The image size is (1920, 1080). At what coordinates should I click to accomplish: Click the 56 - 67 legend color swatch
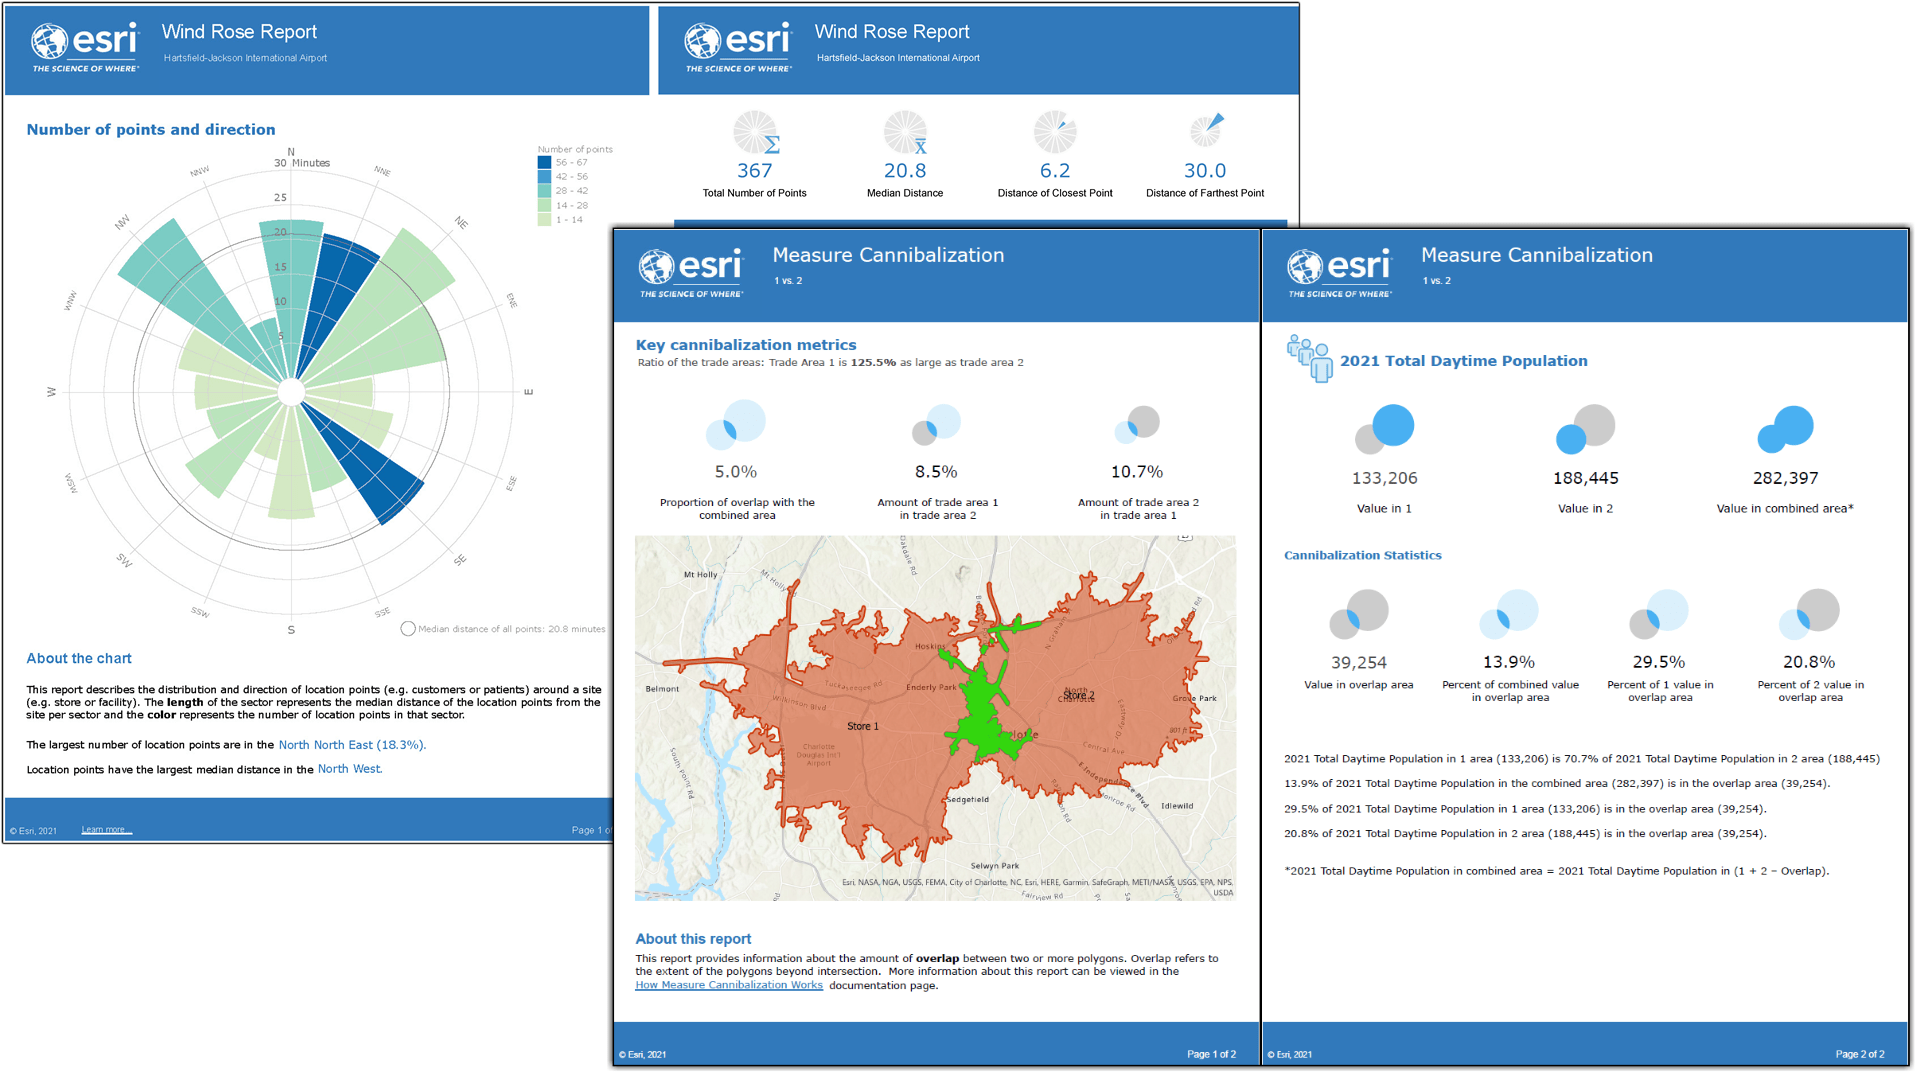pyautogui.click(x=544, y=162)
